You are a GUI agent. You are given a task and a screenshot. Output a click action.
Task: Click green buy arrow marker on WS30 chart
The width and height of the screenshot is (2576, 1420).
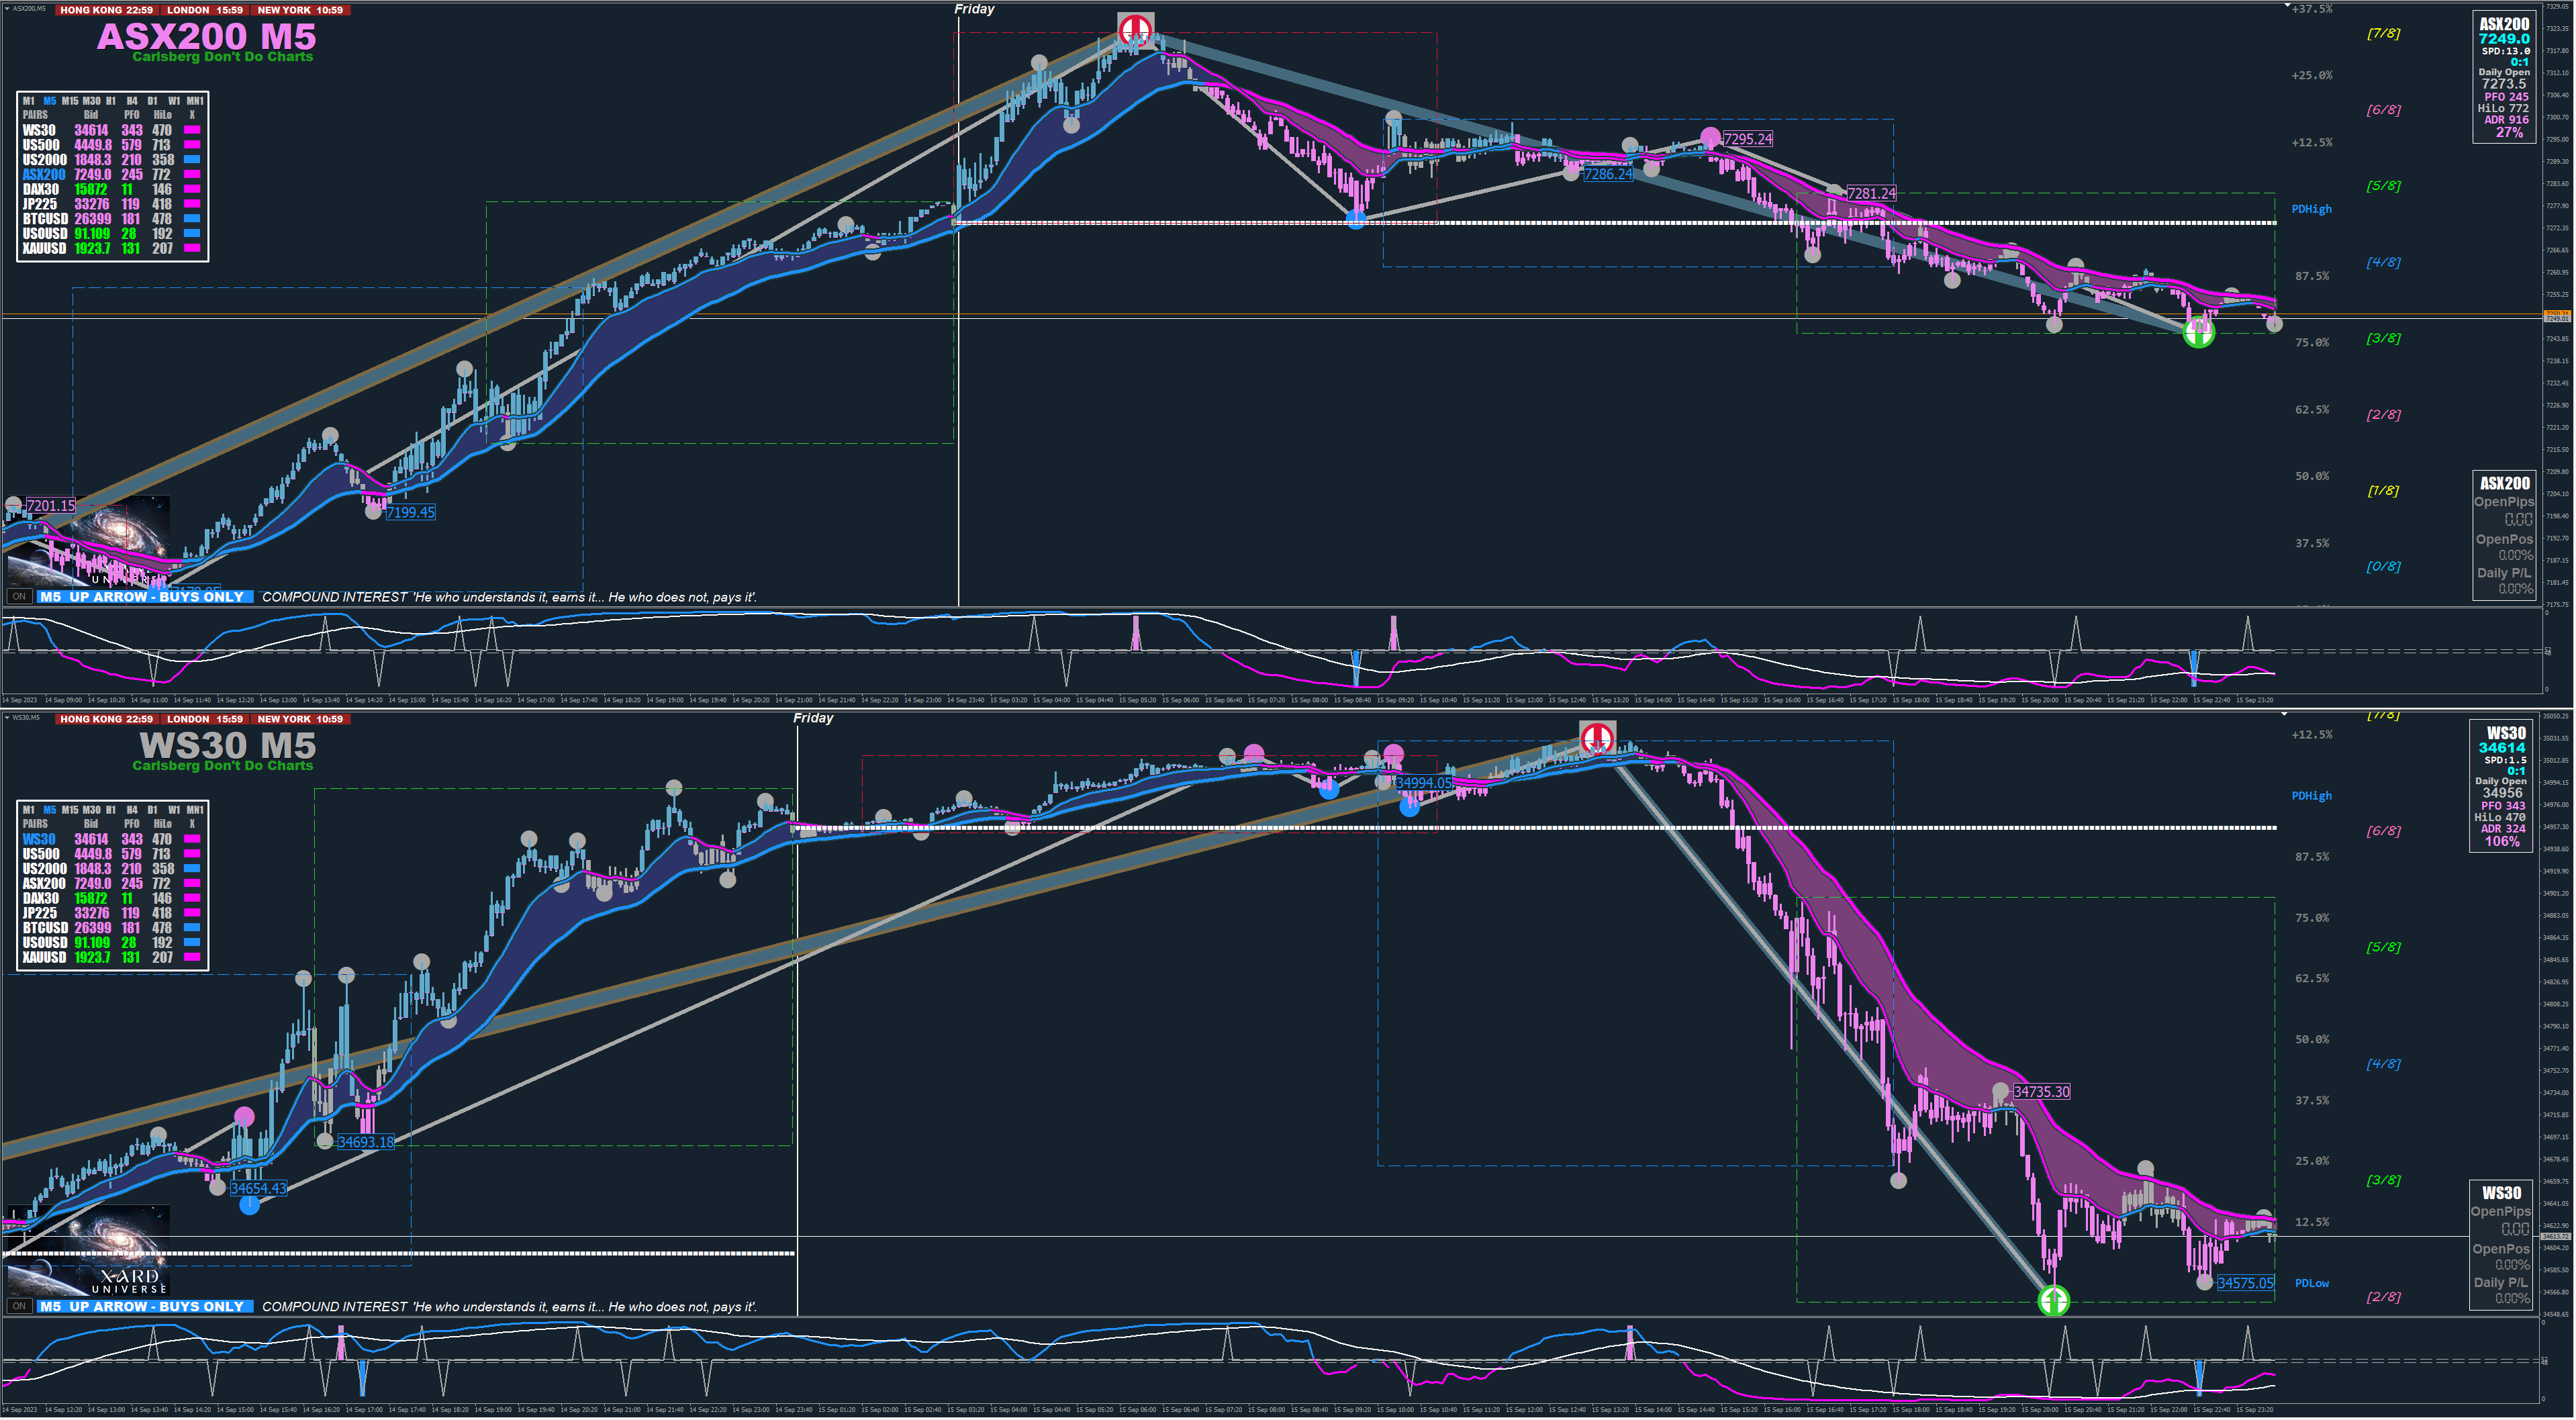click(x=2053, y=1300)
